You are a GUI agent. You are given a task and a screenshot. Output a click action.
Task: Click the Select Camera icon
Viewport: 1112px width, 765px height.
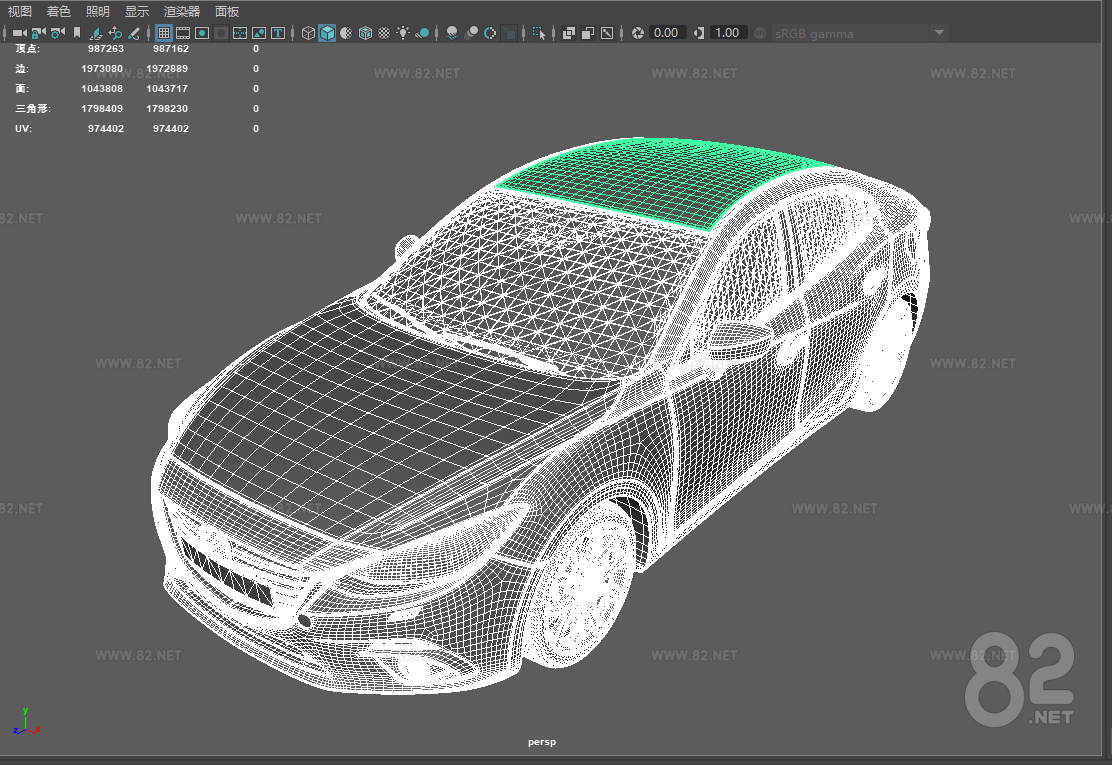tap(19, 33)
